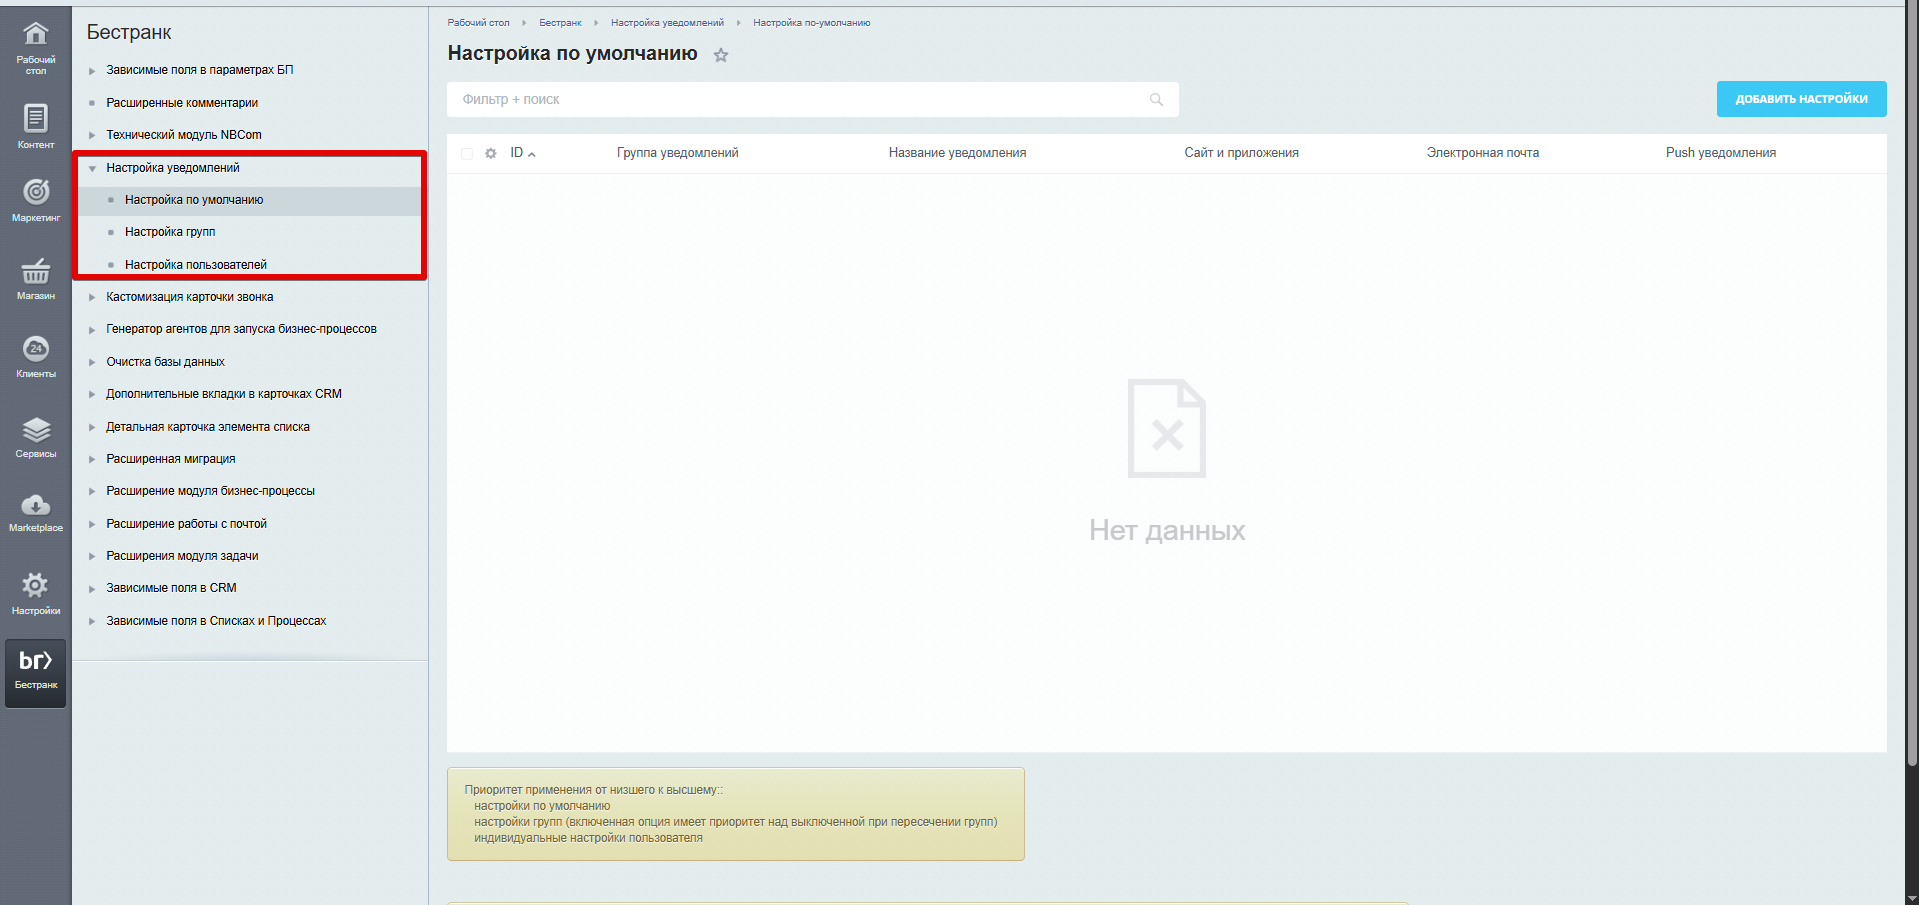Select Настройка пользователей menu item
The image size is (1919, 905).
(x=196, y=265)
